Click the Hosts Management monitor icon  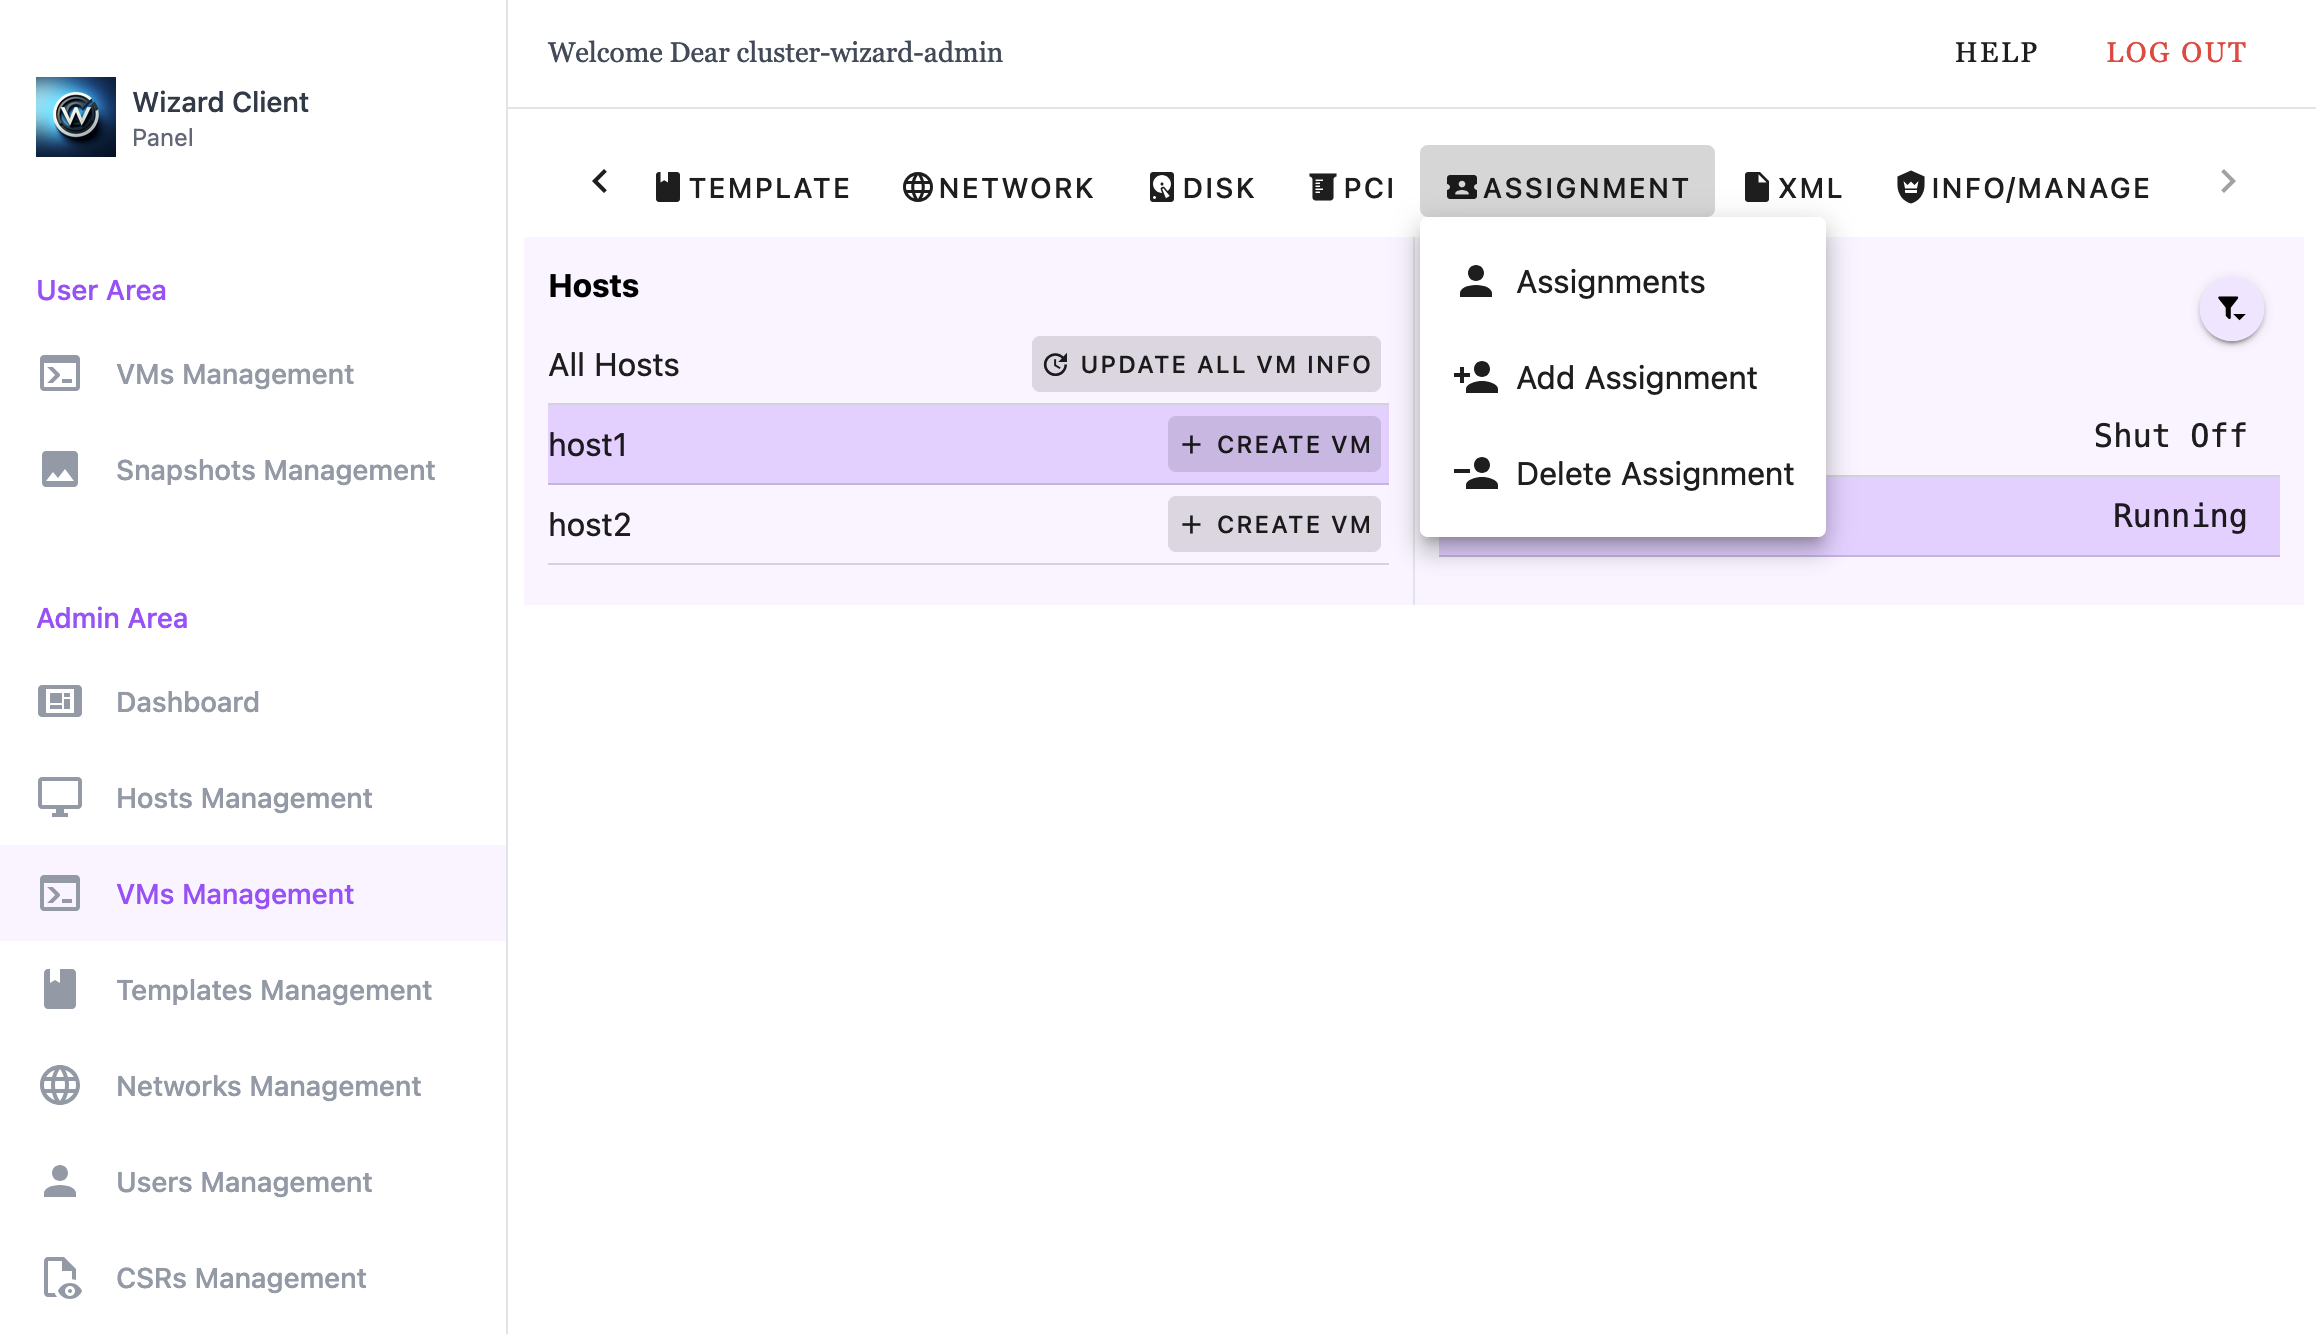coord(60,798)
